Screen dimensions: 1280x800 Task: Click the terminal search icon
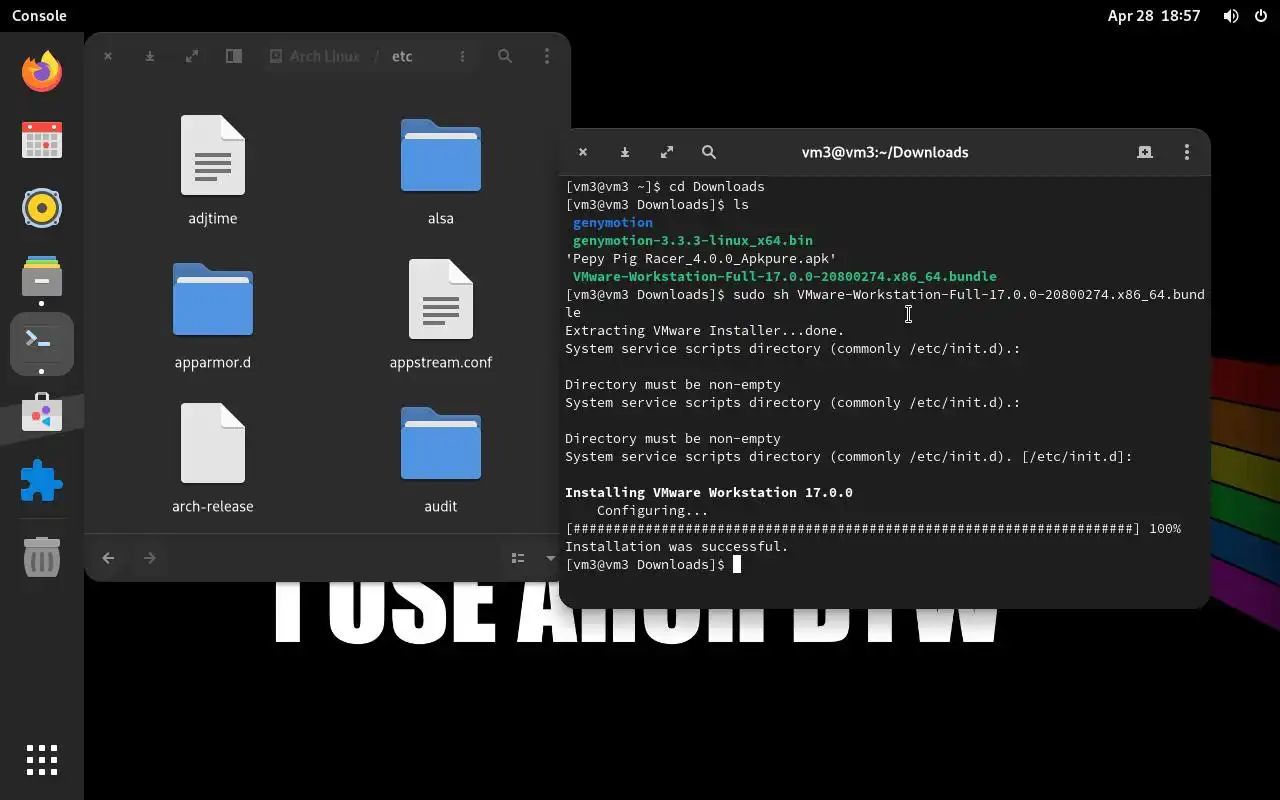tap(709, 152)
